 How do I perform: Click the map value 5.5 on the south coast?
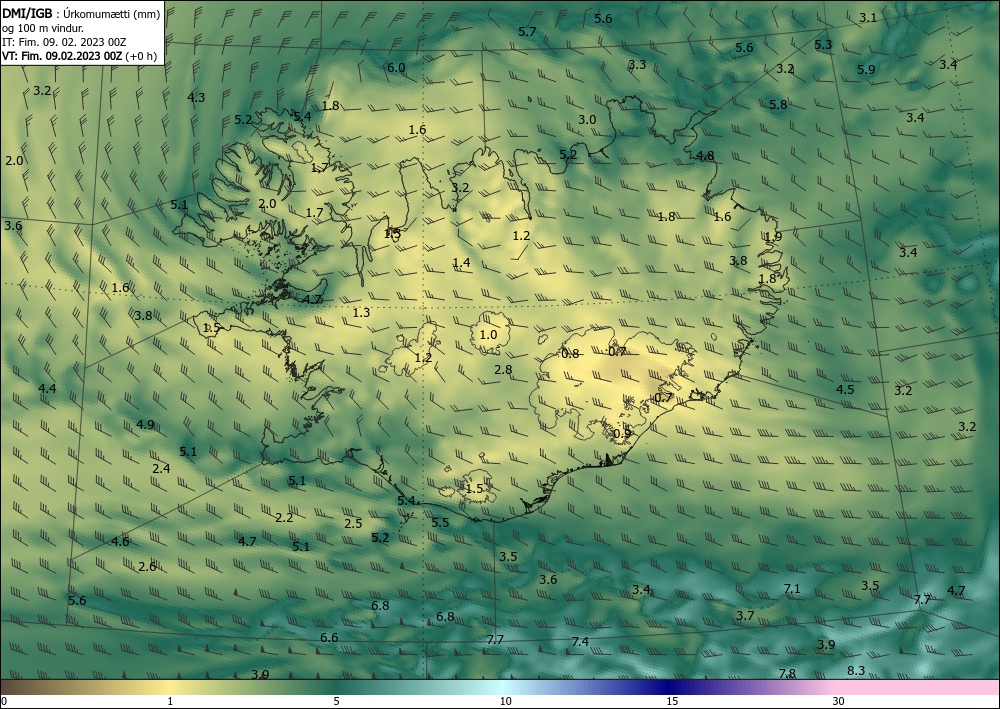tap(440, 523)
